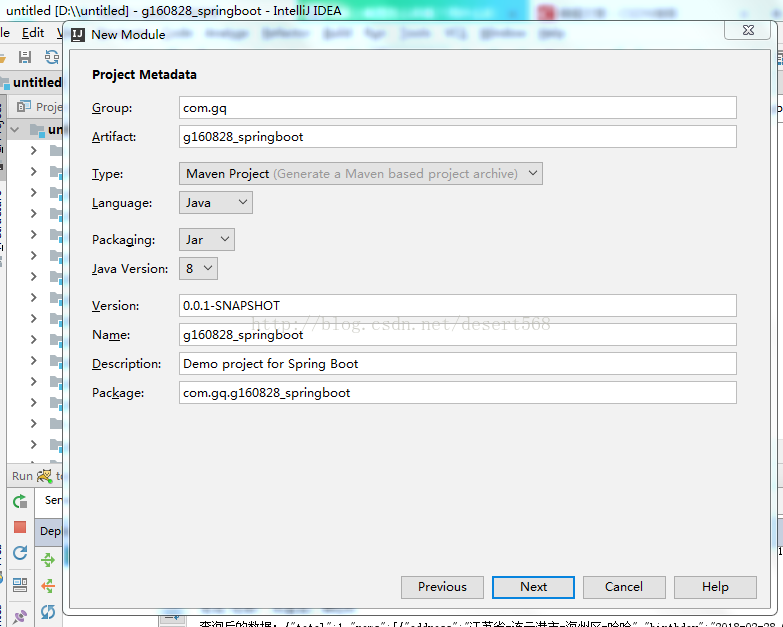
Task: Open the Language dropdown showing Java
Action: point(216,203)
